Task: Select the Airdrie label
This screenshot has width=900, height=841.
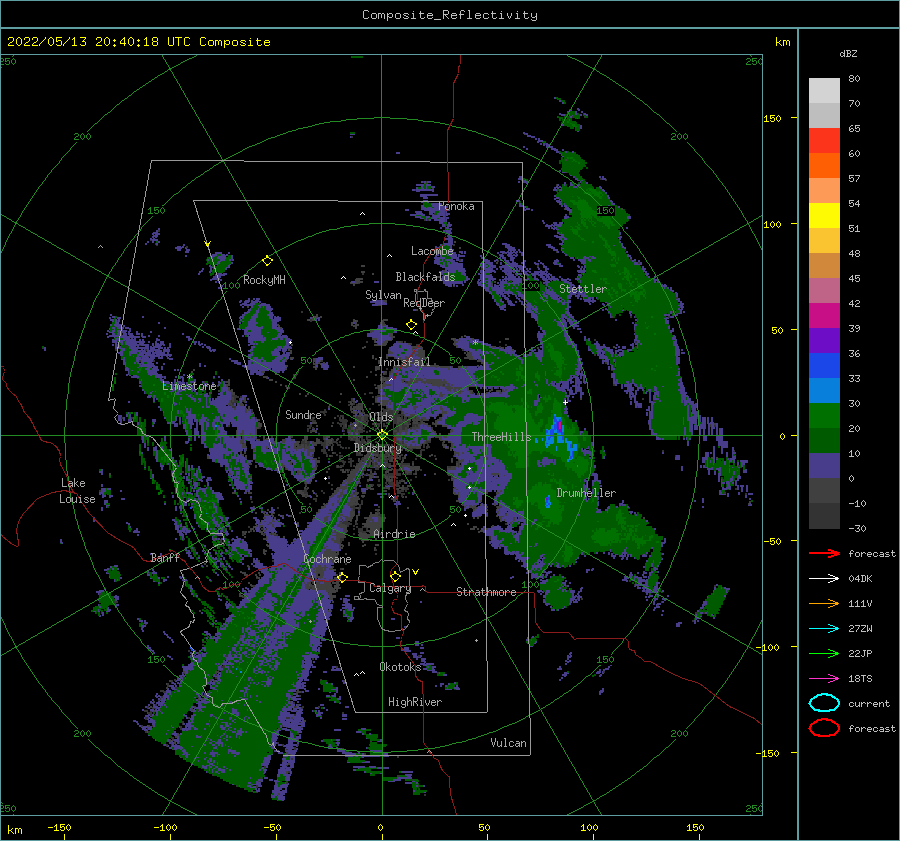Action: 394,534
